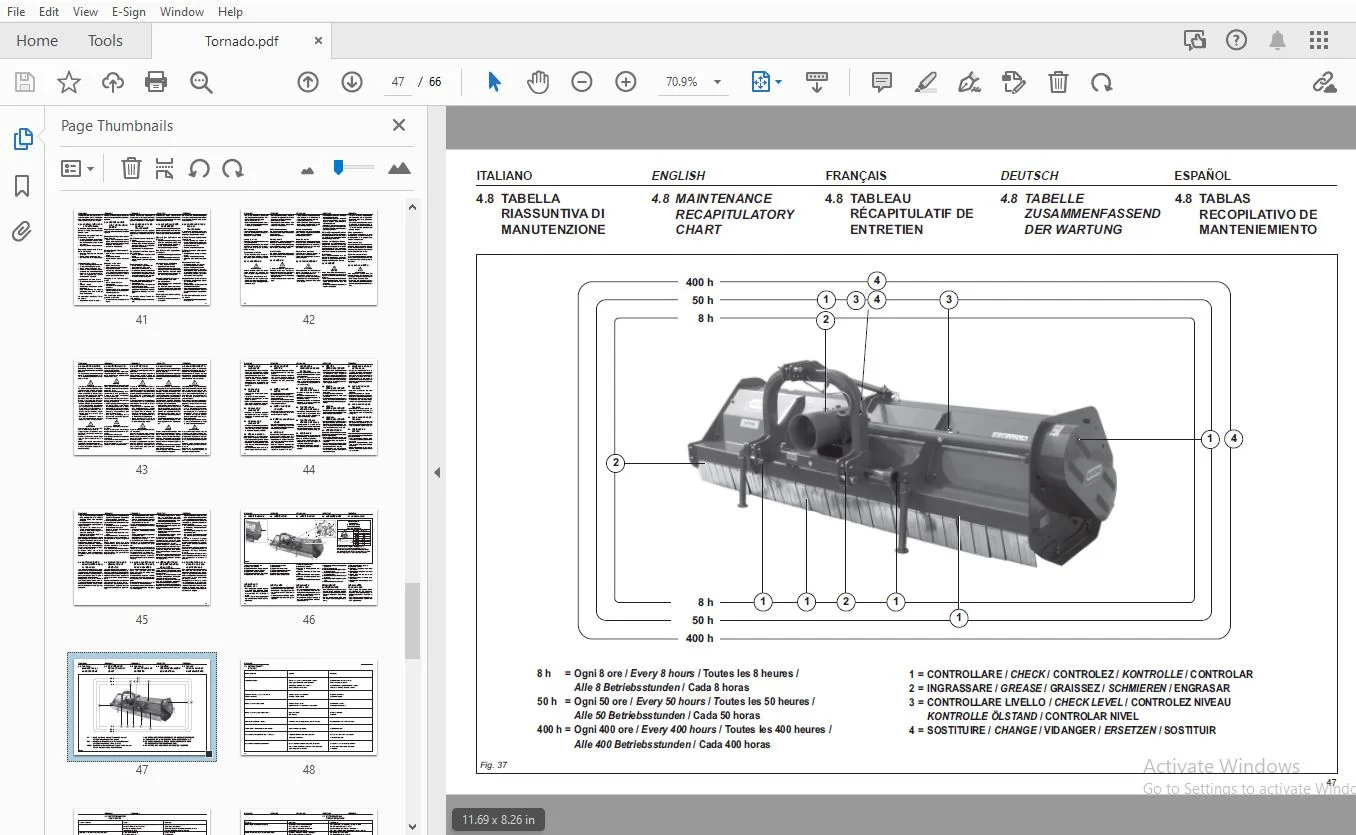1356x835 pixels.
Task: Select page 41 thumbnail
Action: point(141,258)
